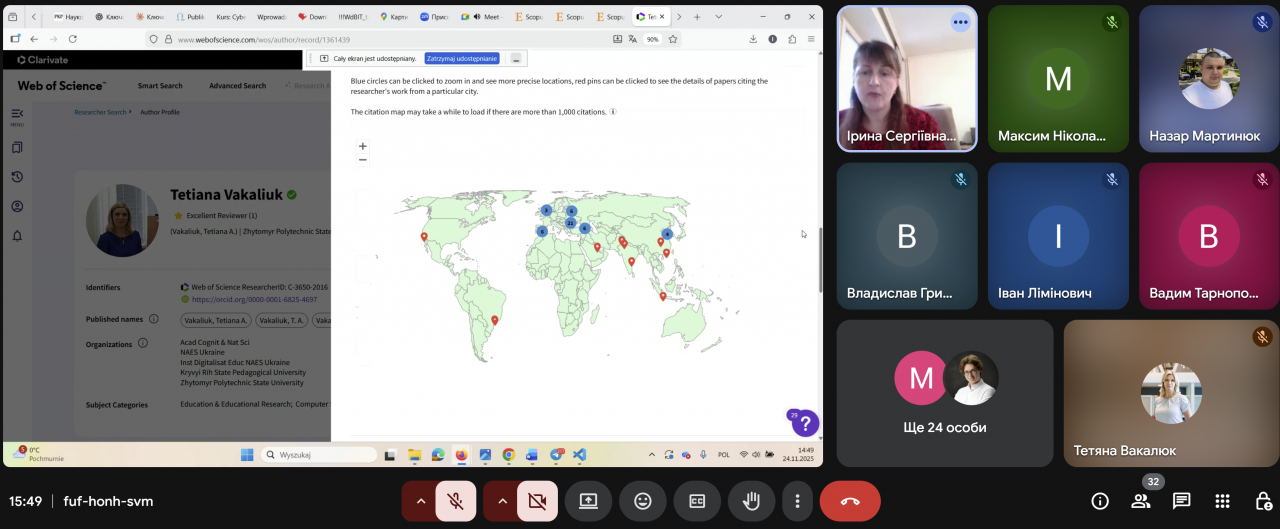Expand audio settings arrow beside microphone
Viewport: 1280px width, 529px height.
(420, 501)
